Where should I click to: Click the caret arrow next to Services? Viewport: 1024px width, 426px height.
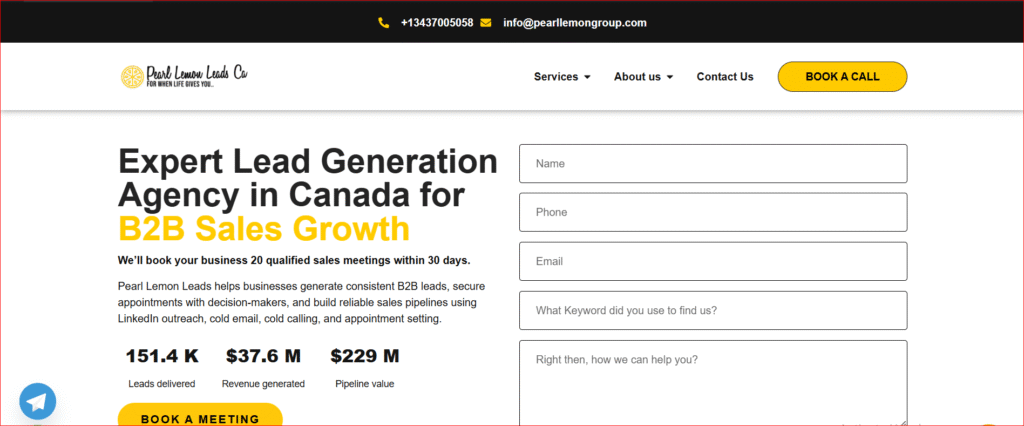click(587, 77)
